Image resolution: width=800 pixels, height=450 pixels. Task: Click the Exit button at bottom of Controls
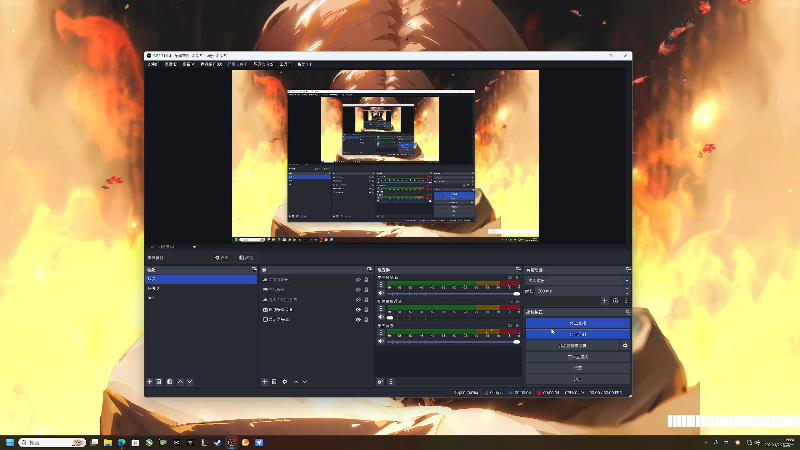point(578,379)
